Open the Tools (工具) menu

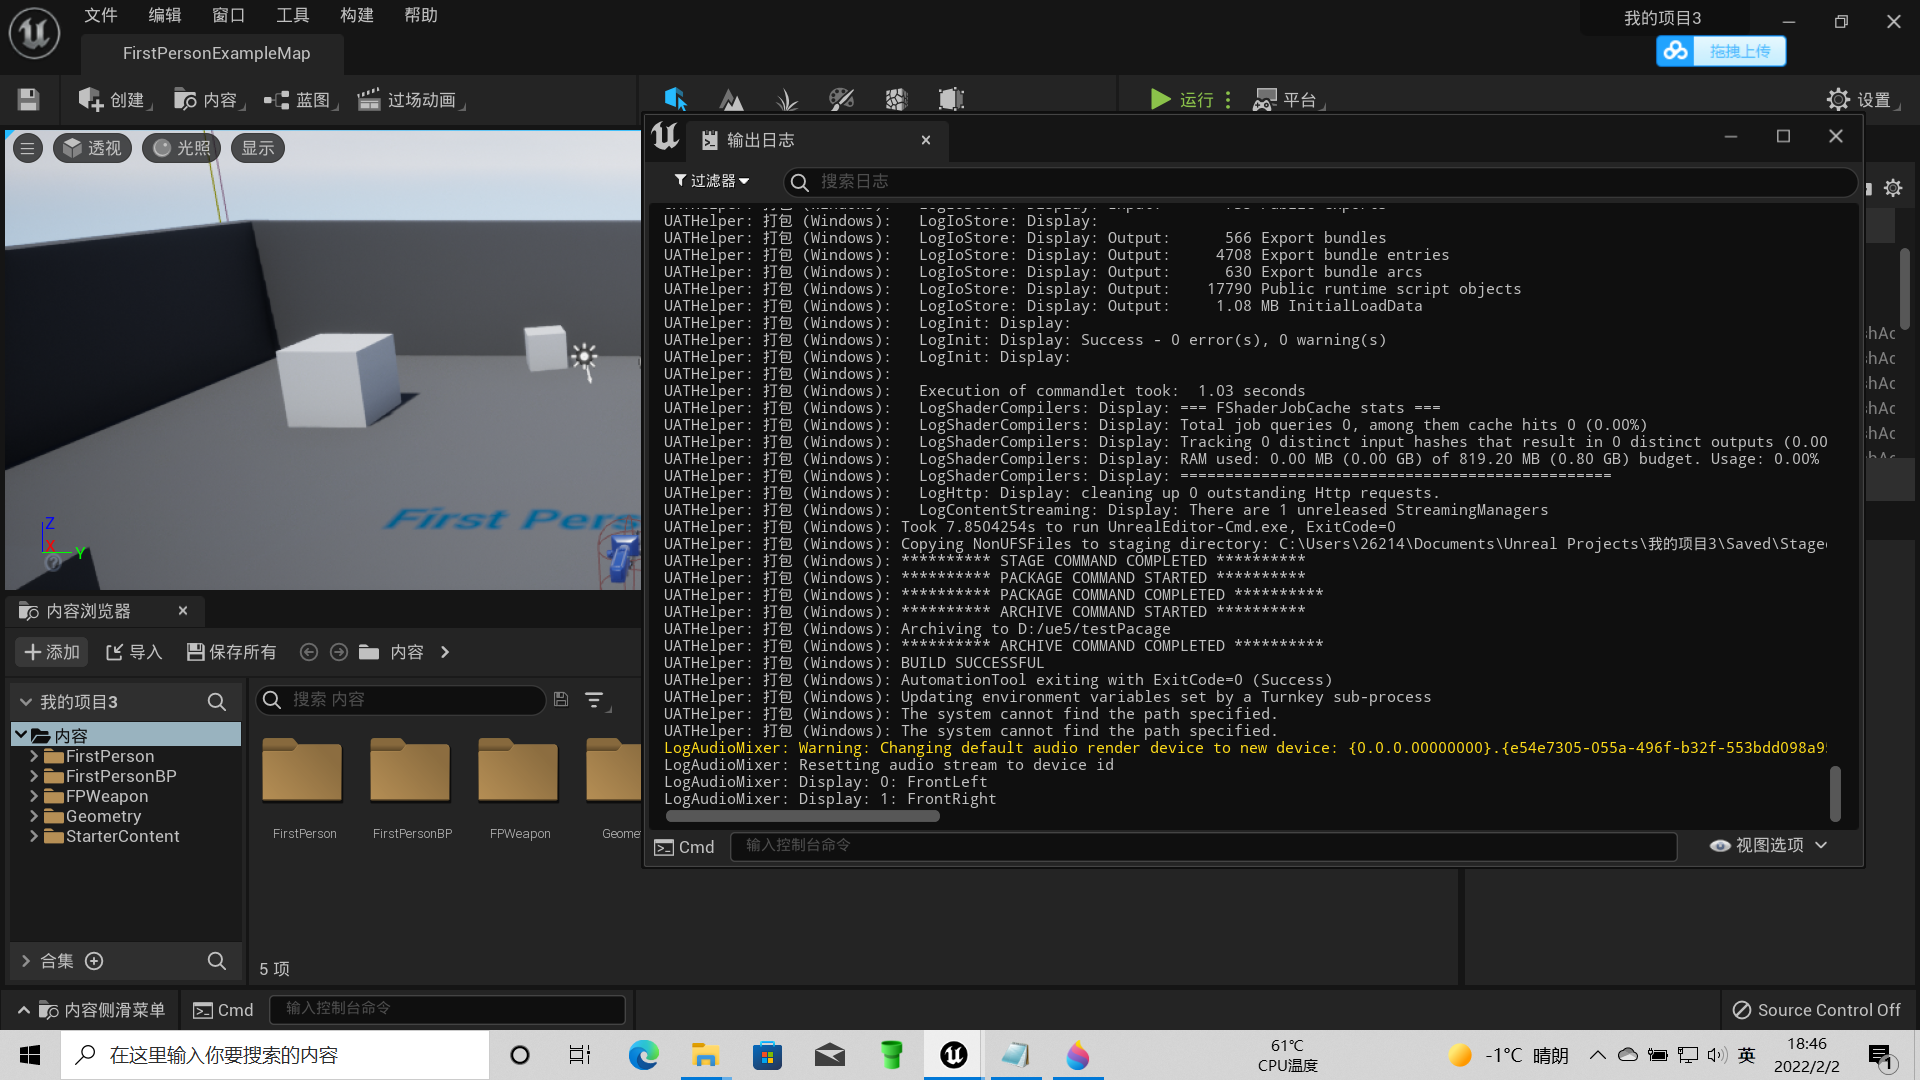tap(293, 15)
